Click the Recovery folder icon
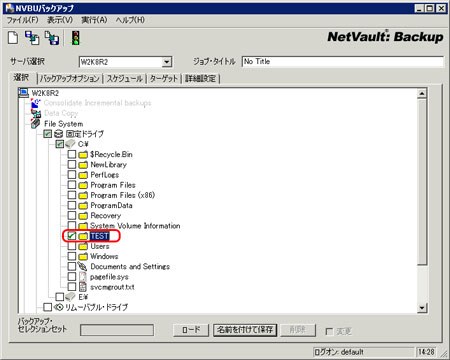Screen dimensions: 450x360 click(83, 216)
